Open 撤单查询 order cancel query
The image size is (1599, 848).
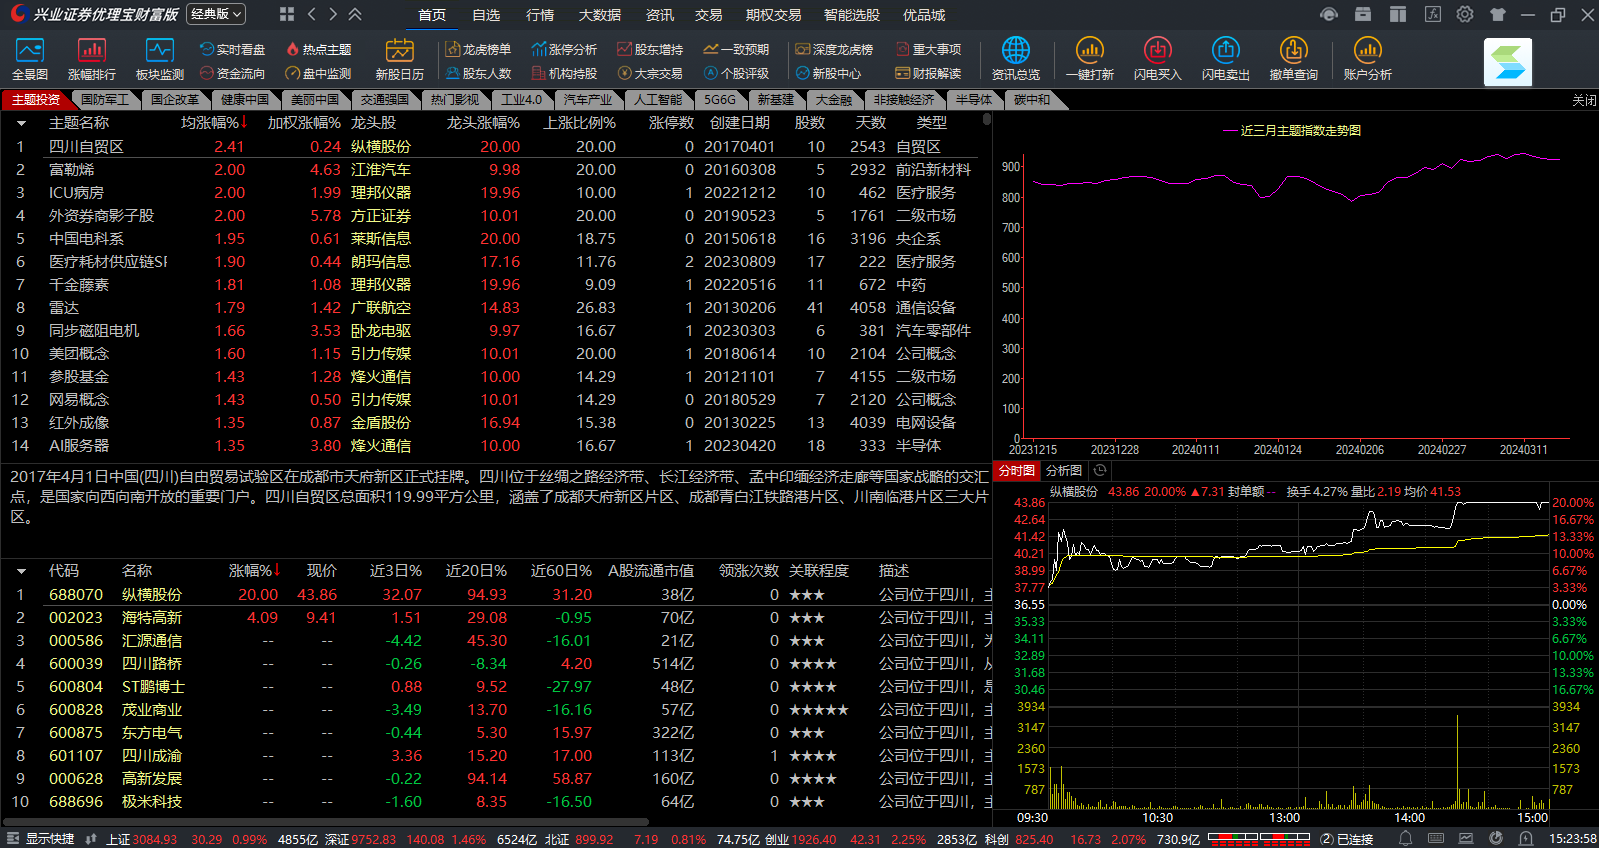[x=1293, y=59]
